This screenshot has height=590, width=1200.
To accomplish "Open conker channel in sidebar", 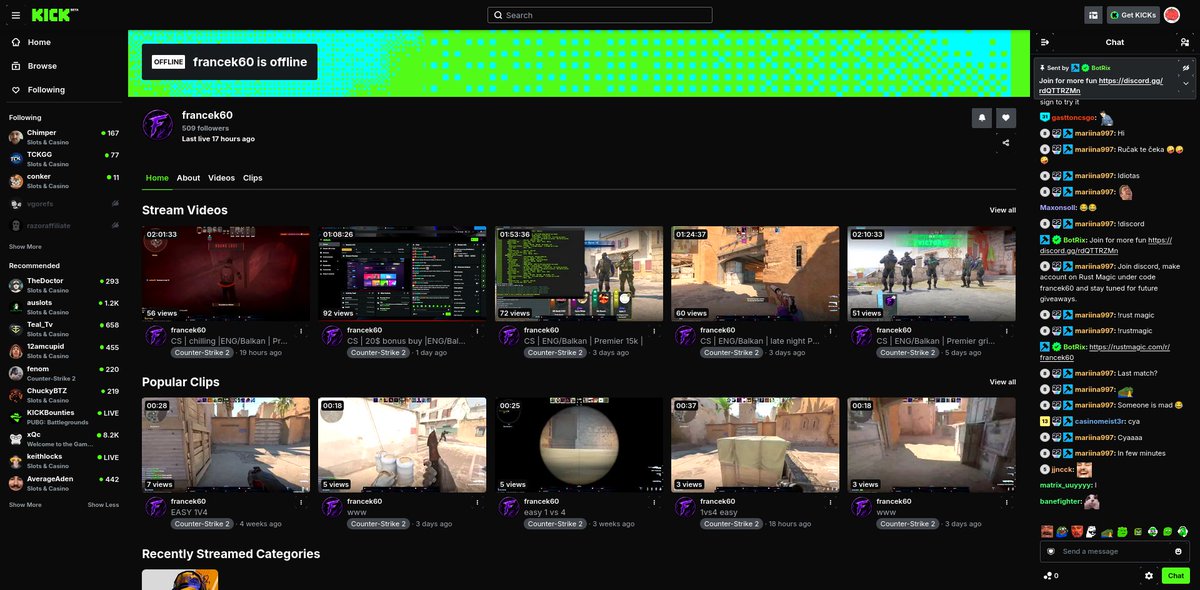I will (64, 181).
